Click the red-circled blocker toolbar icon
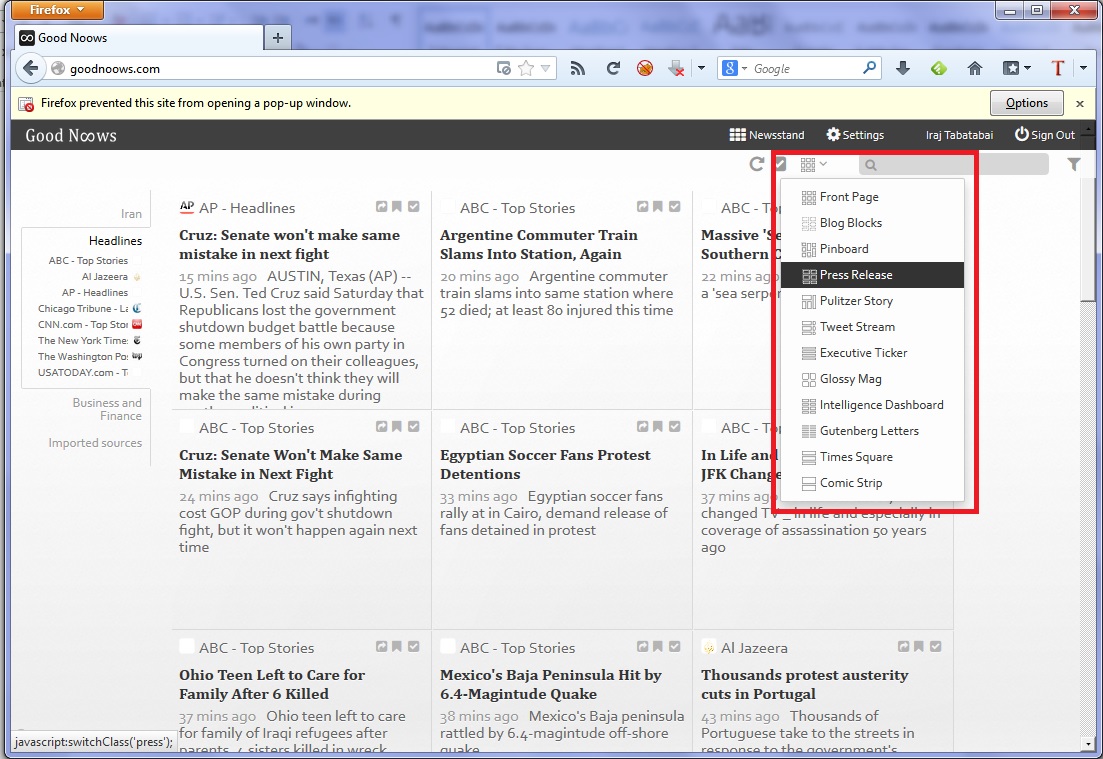 [644, 68]
